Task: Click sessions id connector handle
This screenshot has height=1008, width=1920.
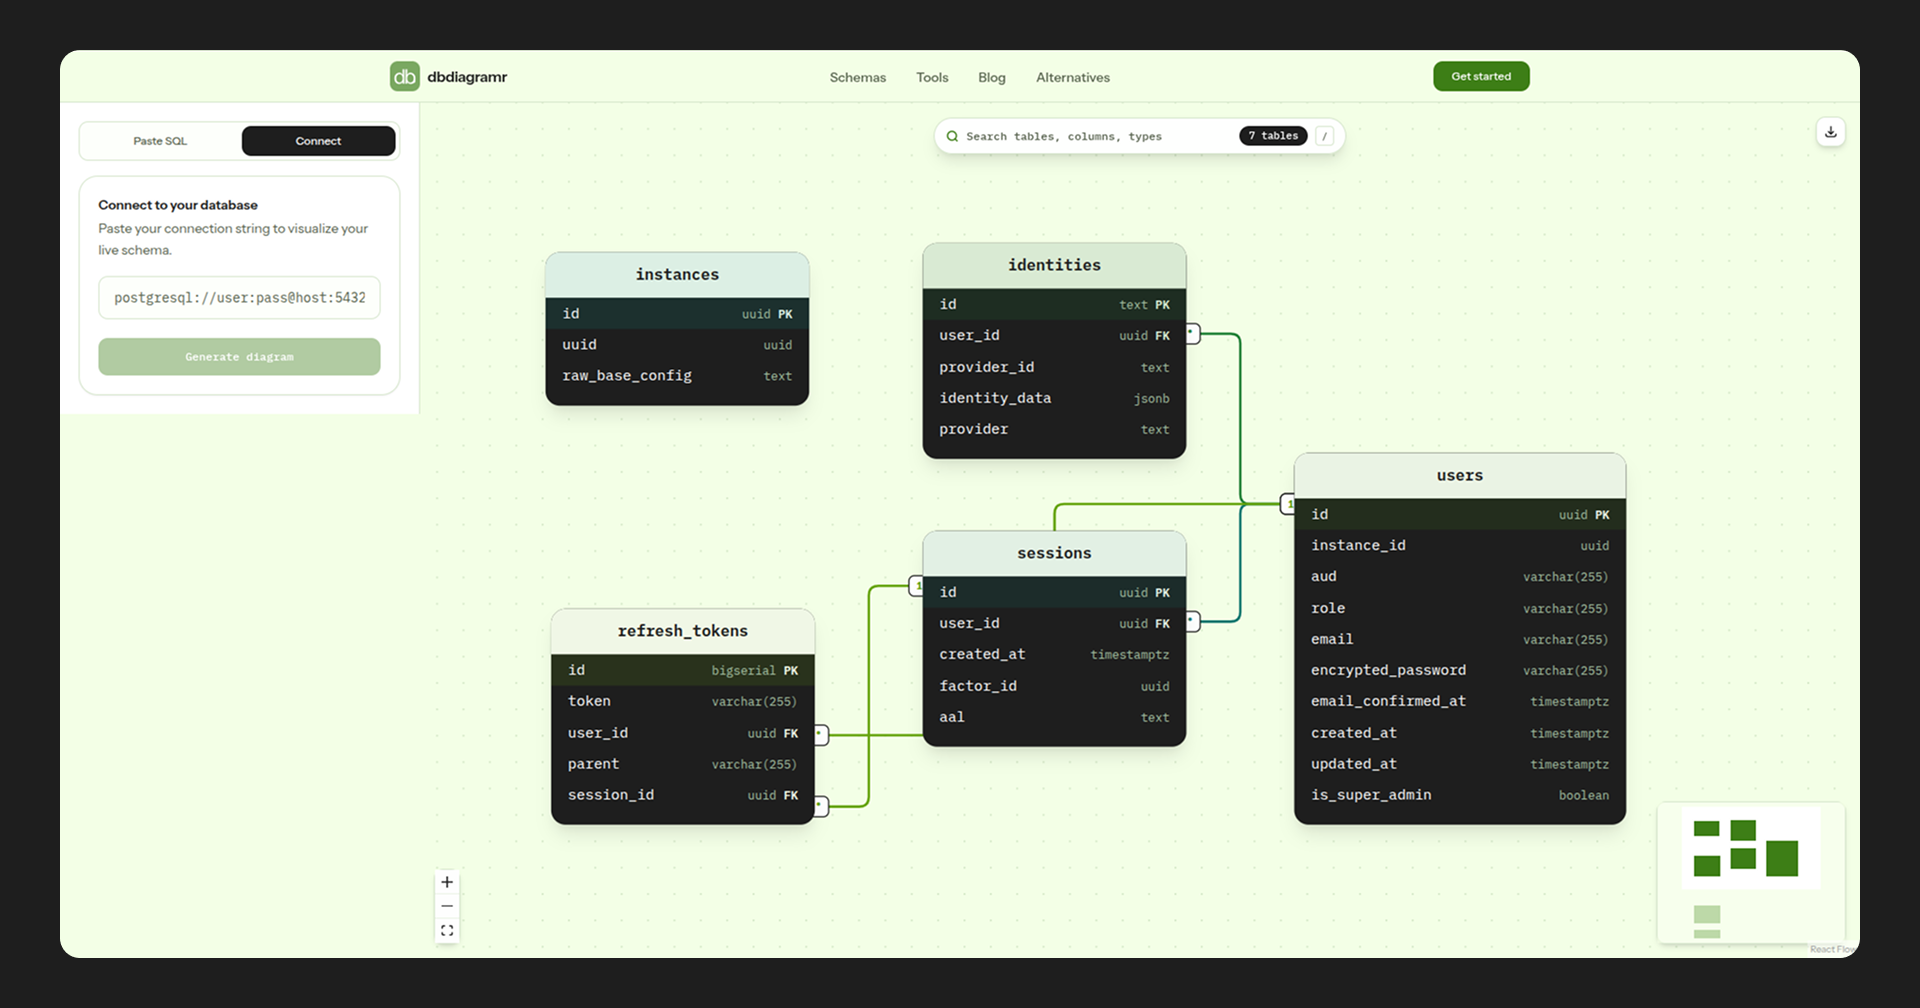Action: click(x=916, y=586)
